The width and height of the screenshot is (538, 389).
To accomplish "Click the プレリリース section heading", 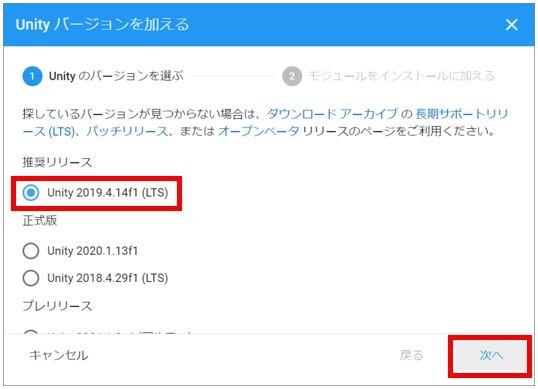I will [57, 306].
